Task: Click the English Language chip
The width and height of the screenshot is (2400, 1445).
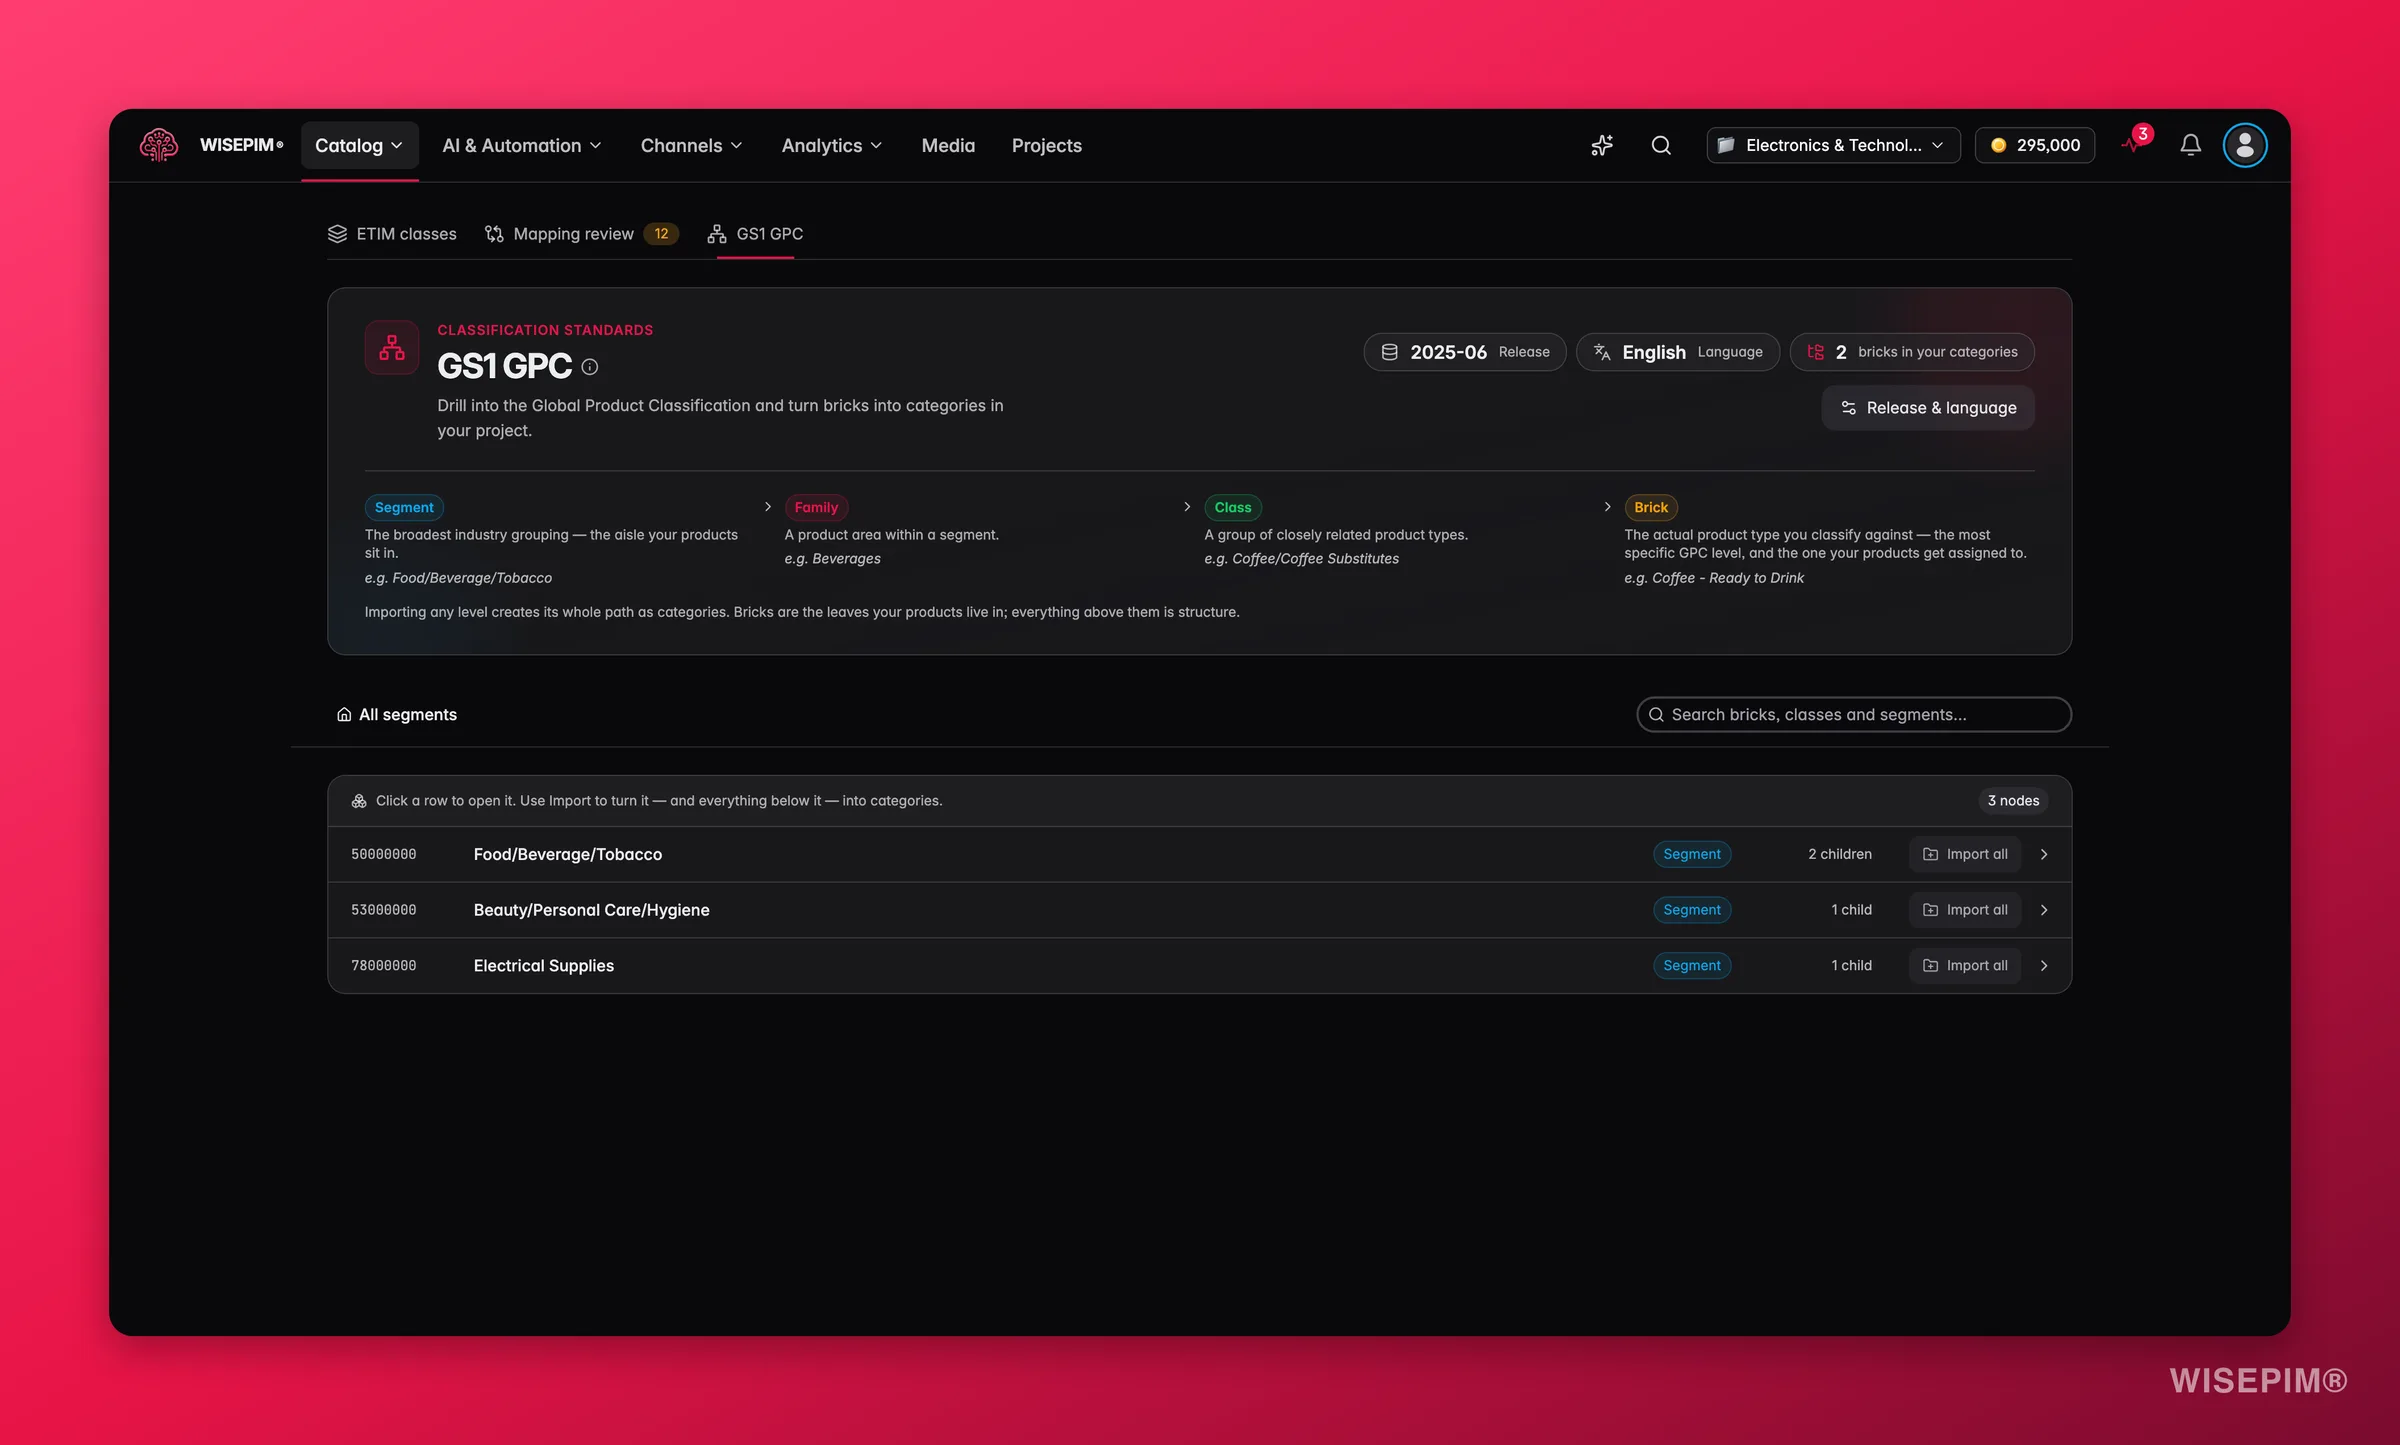Action: 1678,352
